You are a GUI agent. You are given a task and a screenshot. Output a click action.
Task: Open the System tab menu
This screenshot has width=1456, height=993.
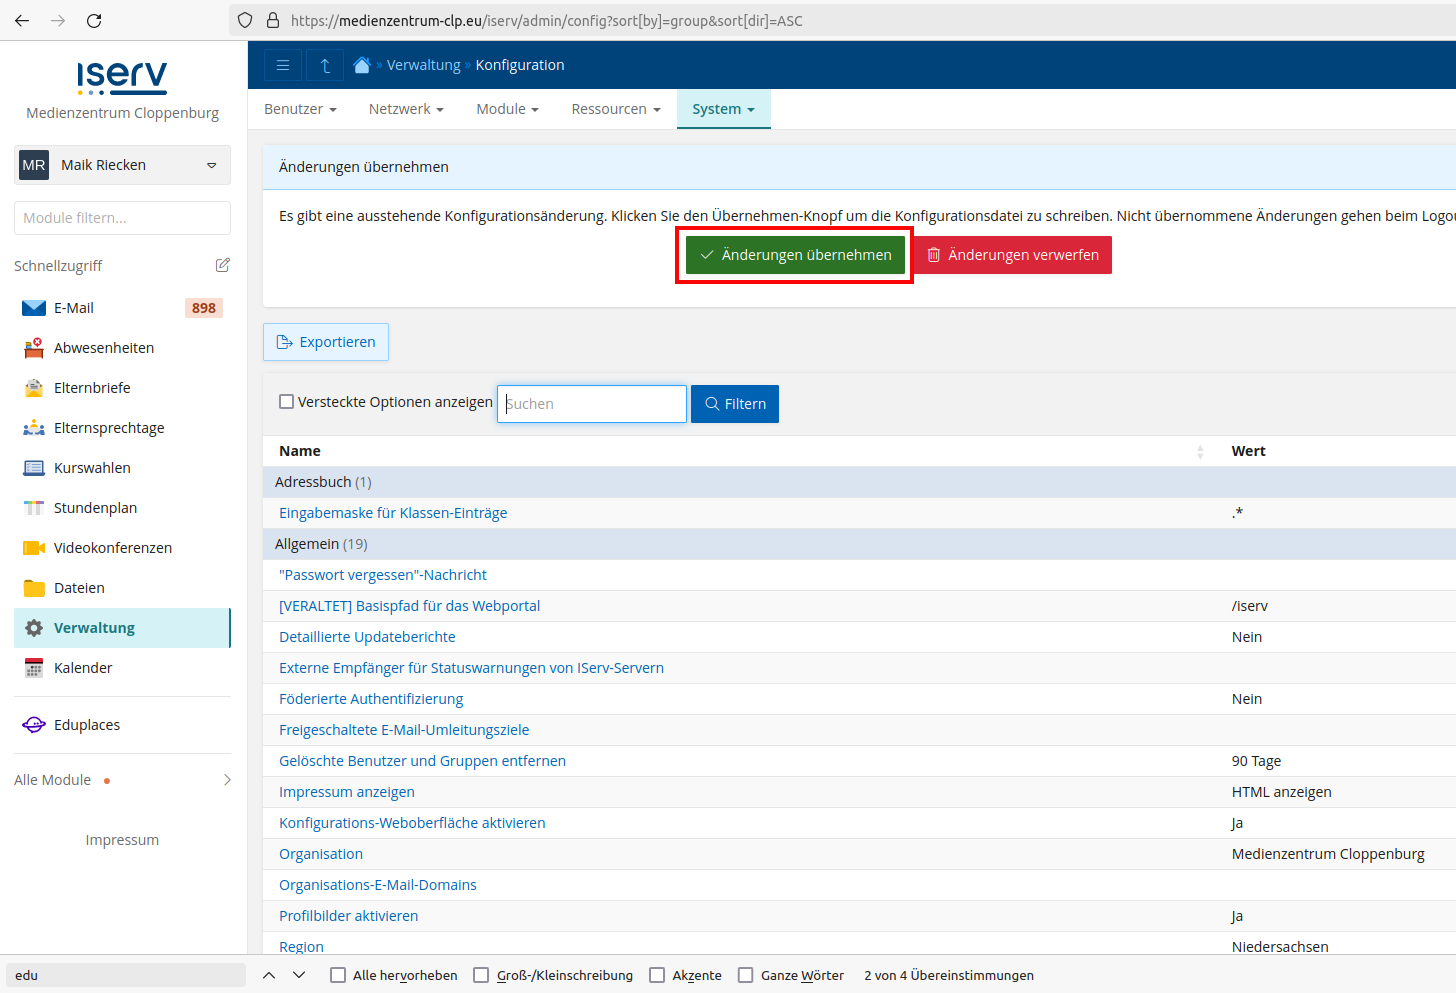point(723,109)
